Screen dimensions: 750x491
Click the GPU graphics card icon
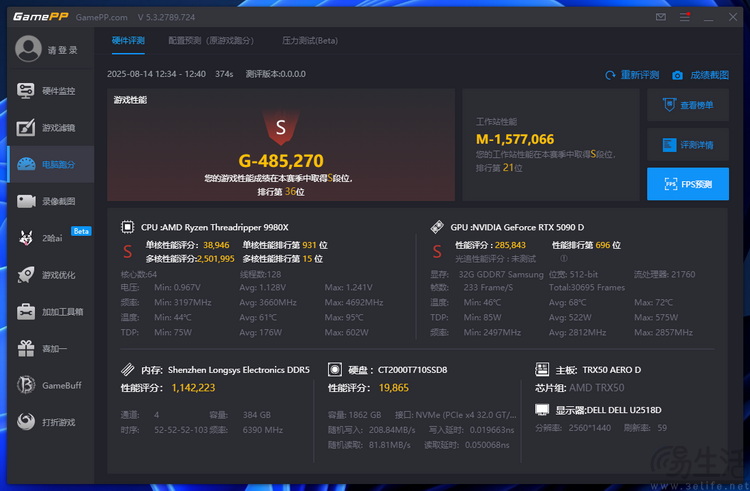[x=437, y=227]
